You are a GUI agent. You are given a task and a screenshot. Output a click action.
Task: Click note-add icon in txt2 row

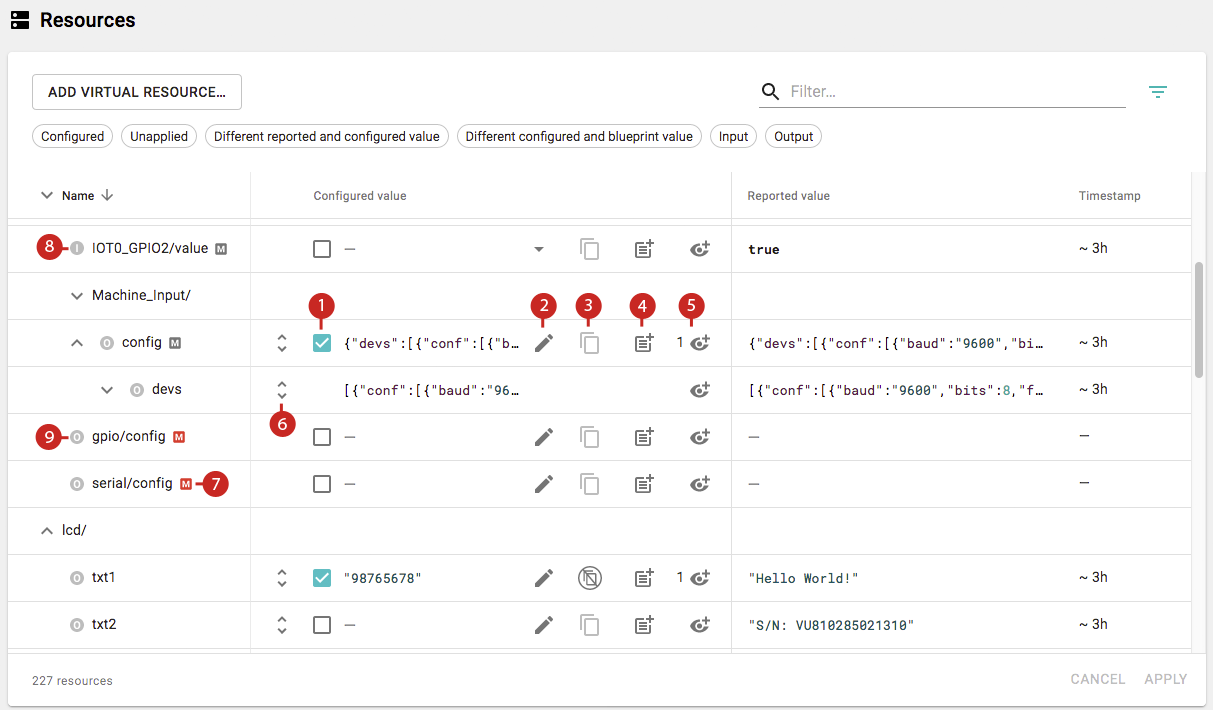pos(644,625)
